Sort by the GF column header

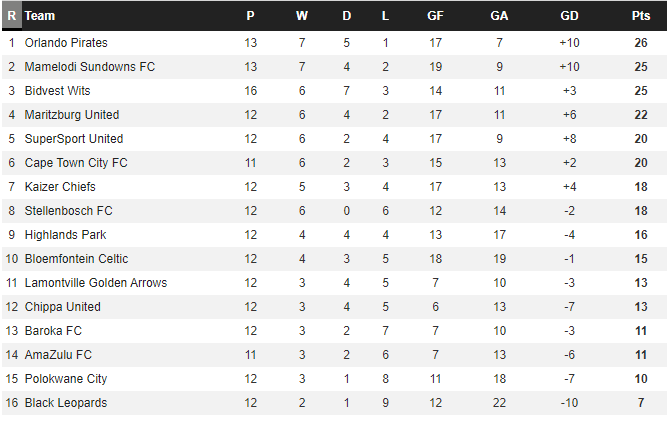click(x=435, y=16)
